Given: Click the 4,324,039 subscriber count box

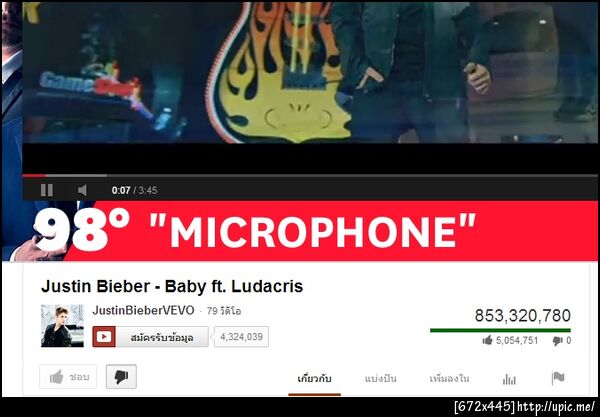Looking at the screenshot, I should (241, 337).
